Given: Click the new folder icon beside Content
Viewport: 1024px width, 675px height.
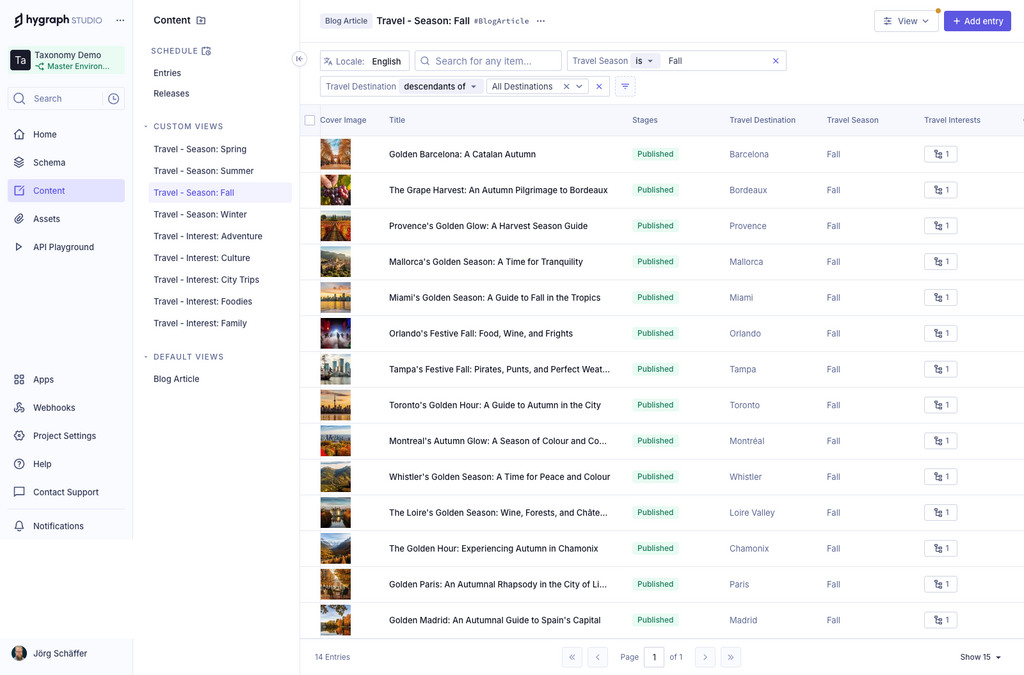Looking at the screenshot, I should [x=201, y=20].
